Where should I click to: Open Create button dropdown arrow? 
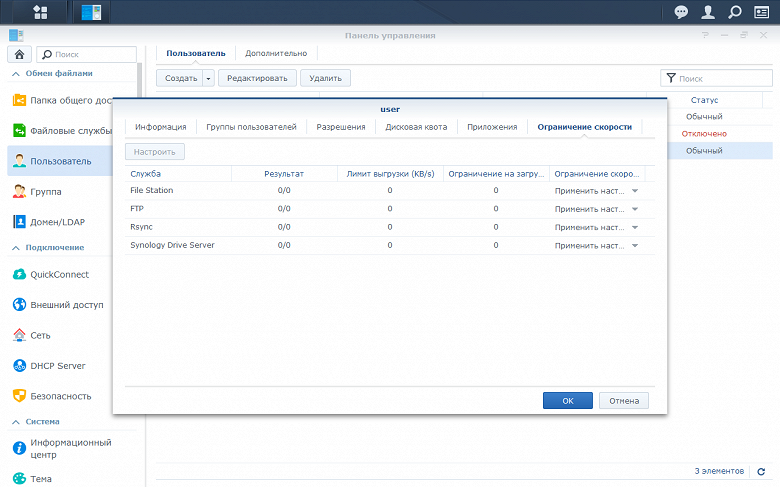209,78
